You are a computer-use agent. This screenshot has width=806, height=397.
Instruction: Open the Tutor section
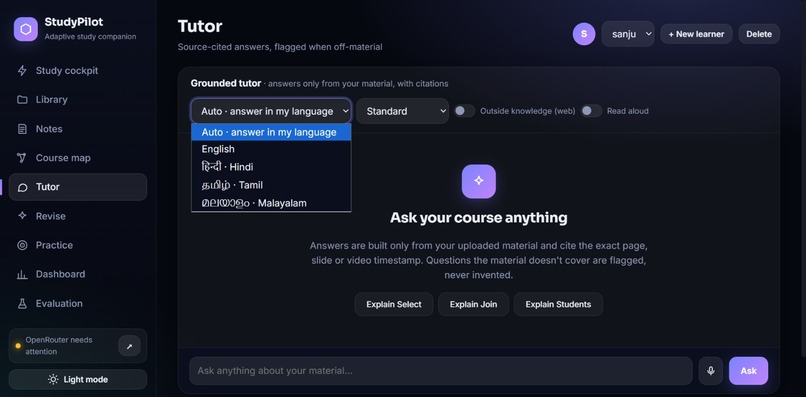pos(78,187)
